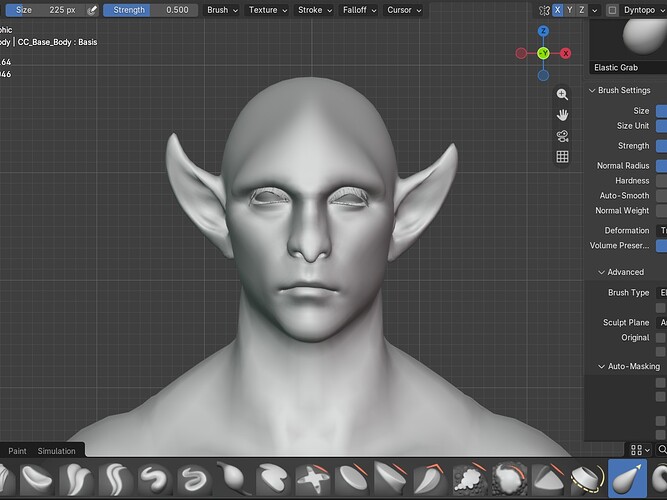Viewport: 667px width, 500px height.
Task: Select the rough-edged crater brush icon
Action: coord(510,479)
